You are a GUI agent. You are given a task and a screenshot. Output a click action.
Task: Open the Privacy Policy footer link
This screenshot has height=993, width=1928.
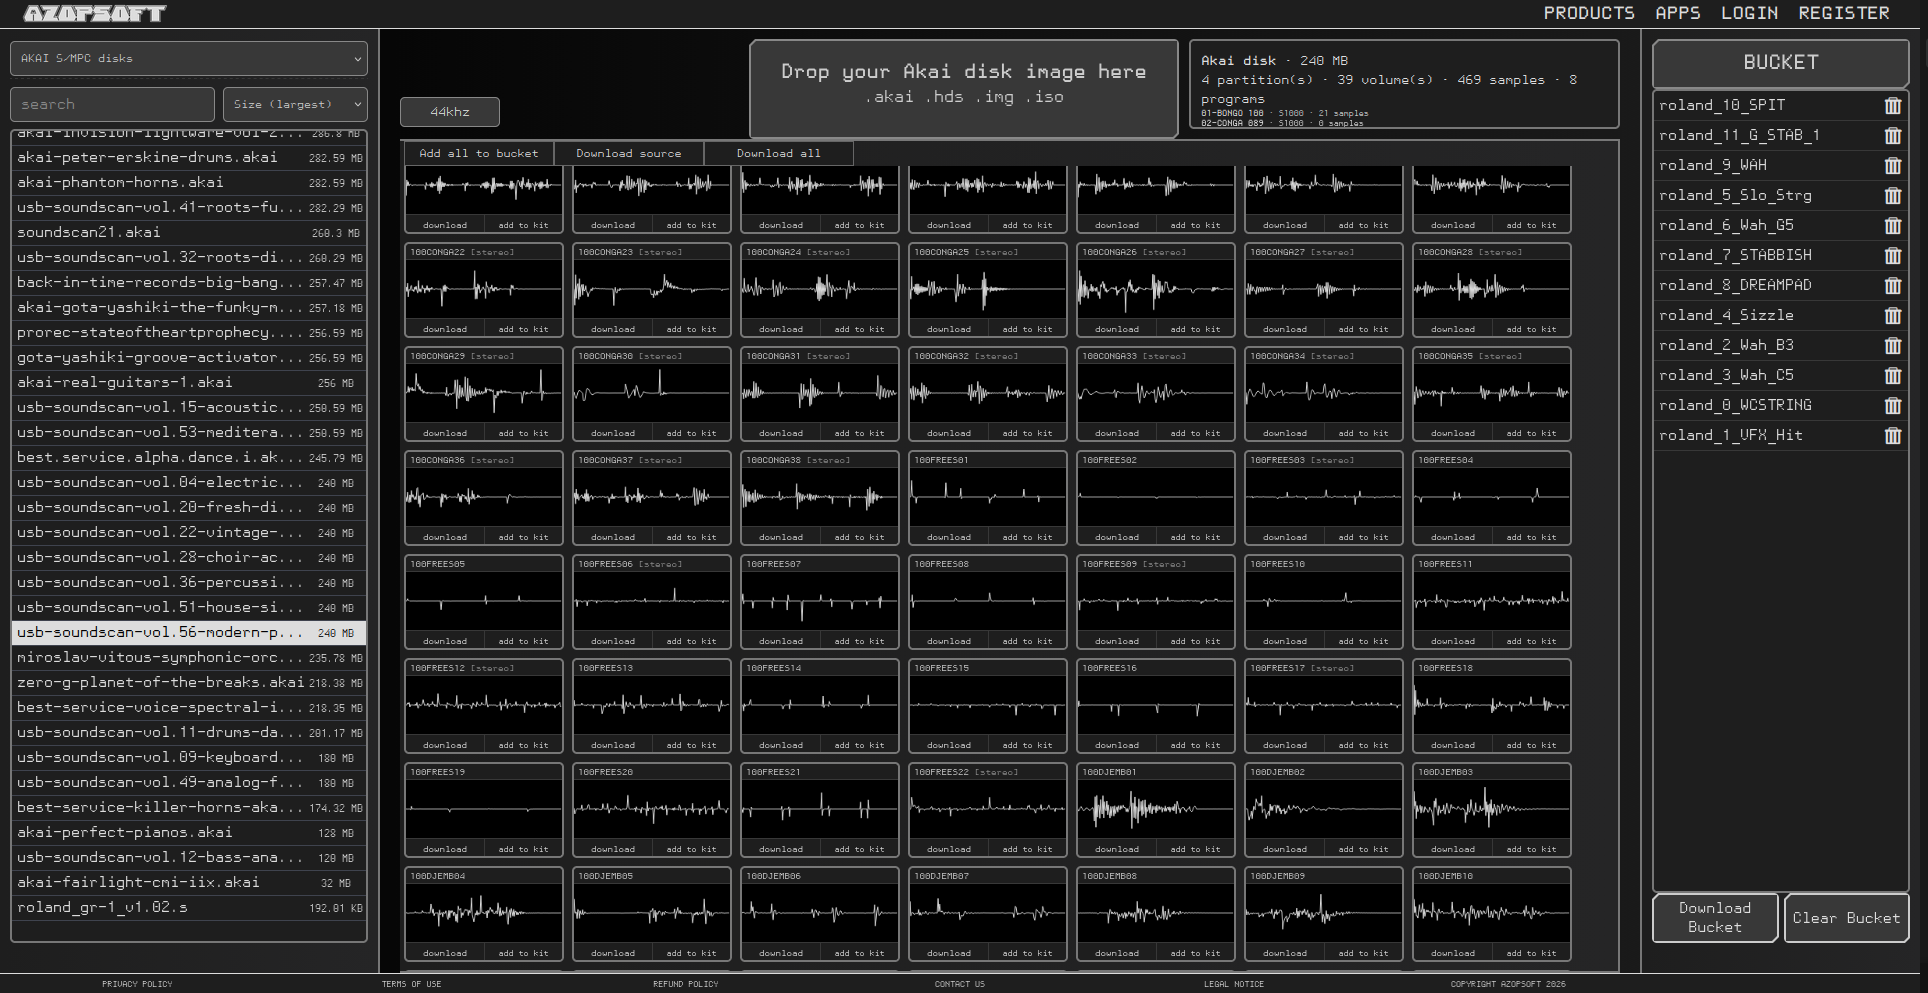click(x=137, y=984)
